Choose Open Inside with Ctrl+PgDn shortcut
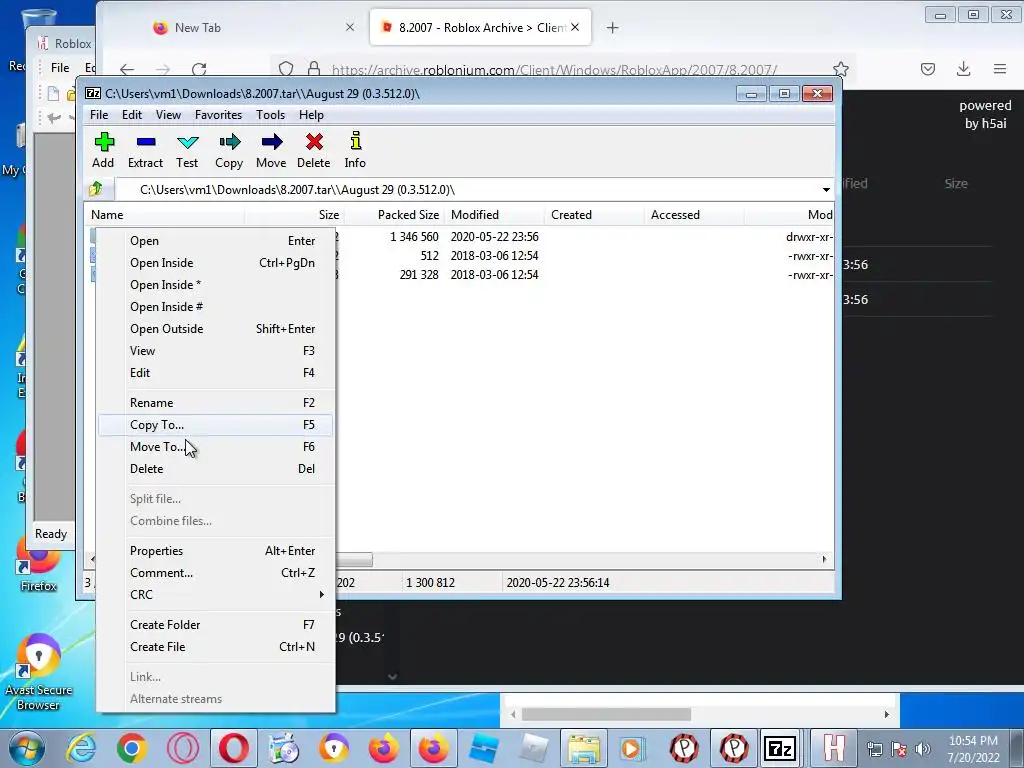This screenshot has width=1024, height=768. [216, 263]
